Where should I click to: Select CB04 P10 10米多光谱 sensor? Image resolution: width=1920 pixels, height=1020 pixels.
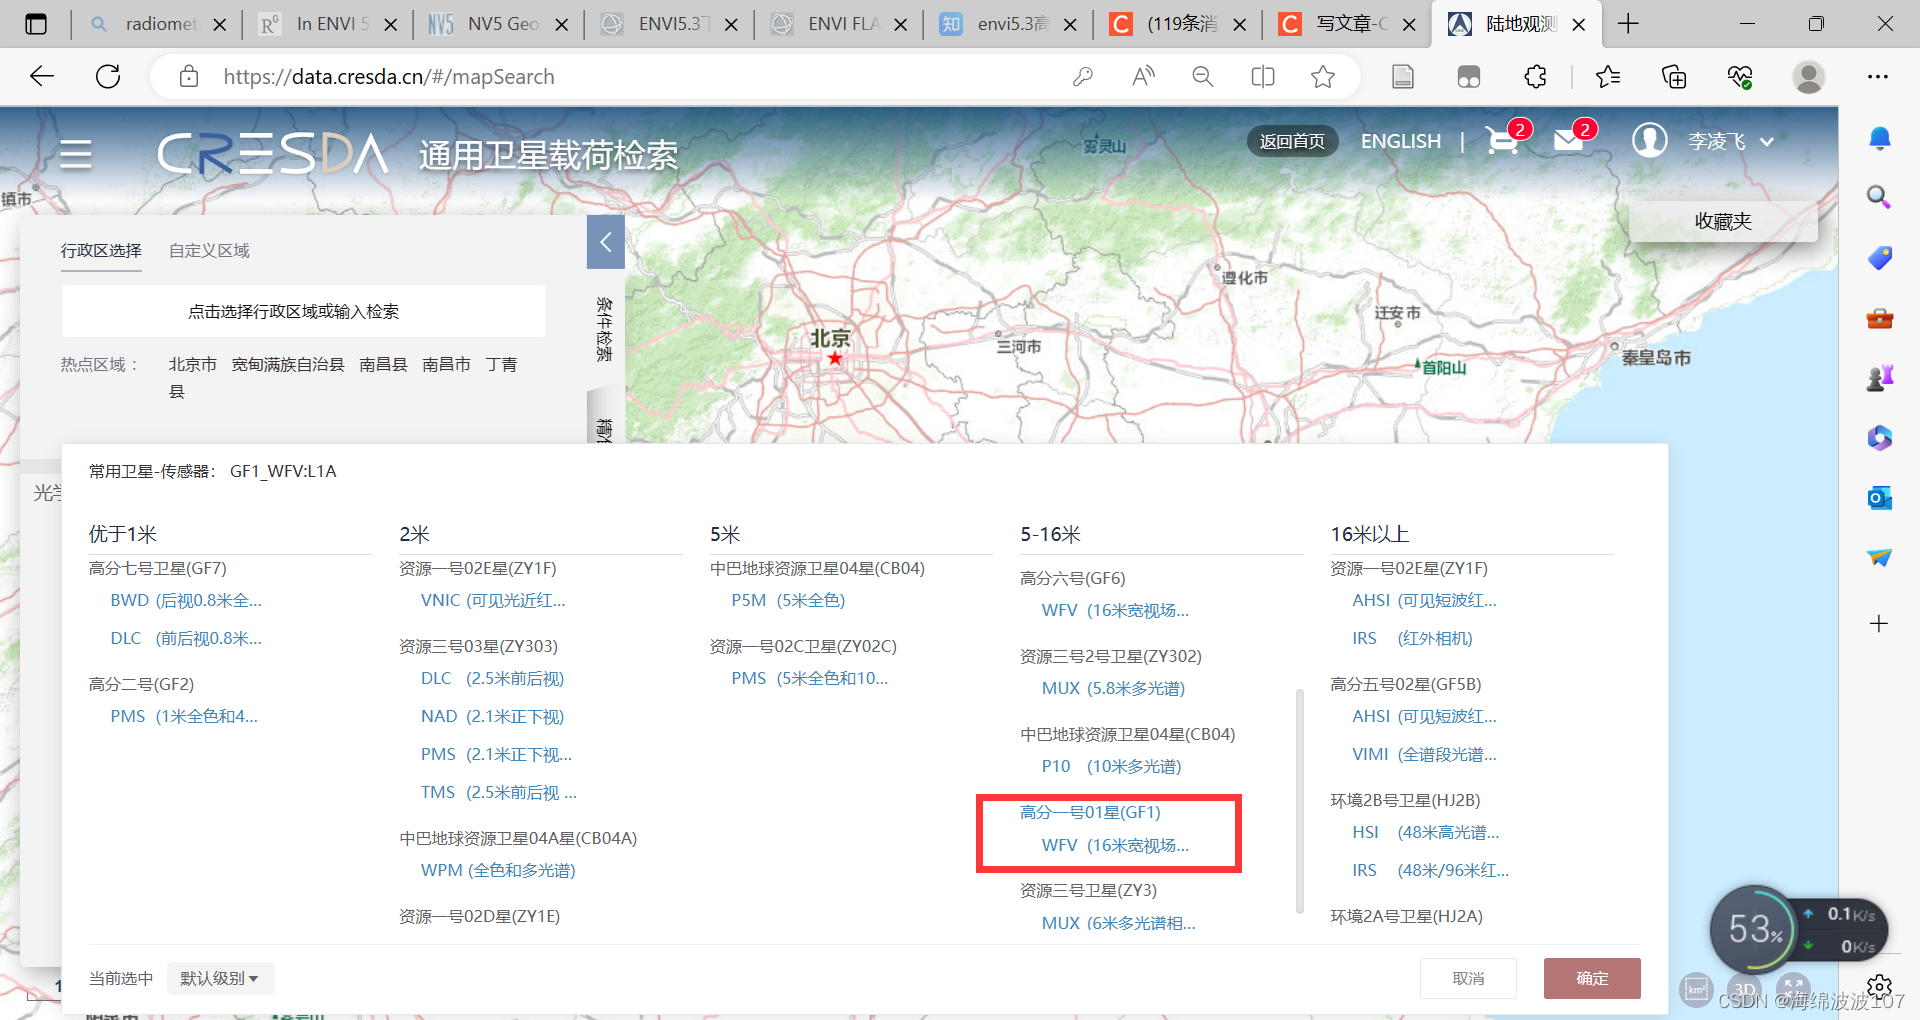pyautogui.click(x=1111, y=766)
